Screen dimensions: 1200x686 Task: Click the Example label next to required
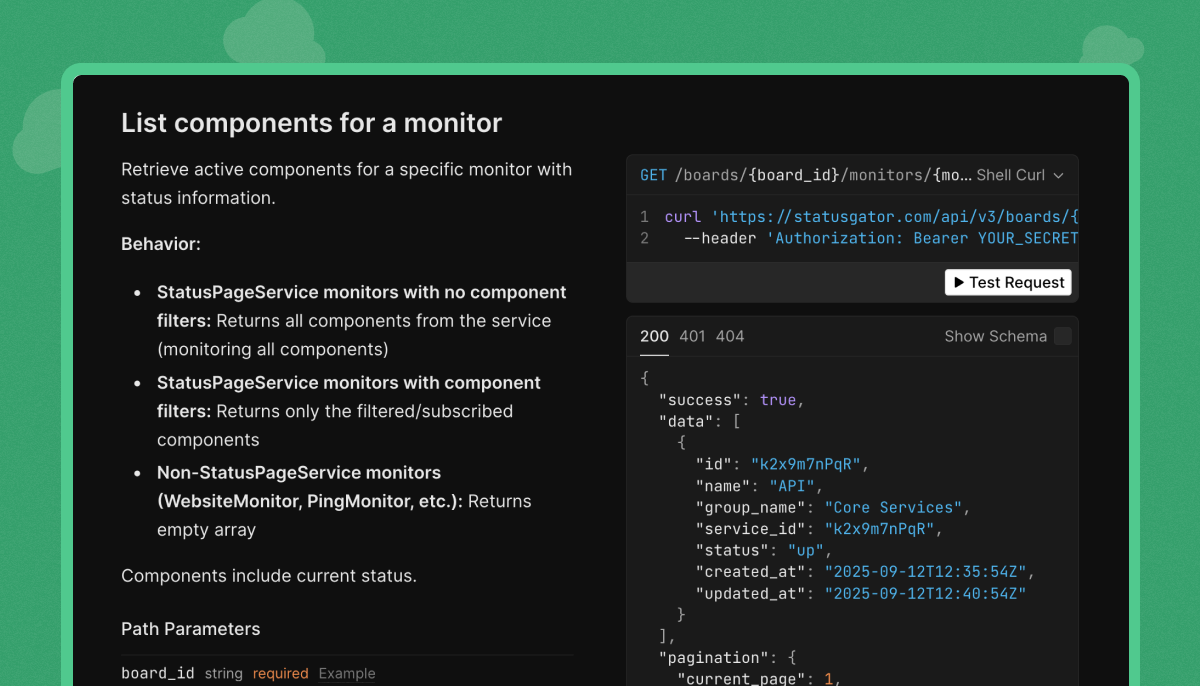pos(347,673)
